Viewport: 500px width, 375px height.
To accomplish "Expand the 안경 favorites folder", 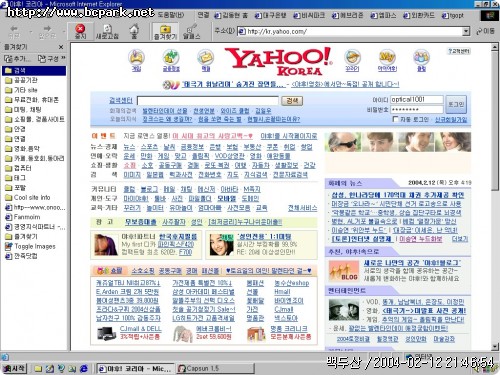I will click(15, 129).
